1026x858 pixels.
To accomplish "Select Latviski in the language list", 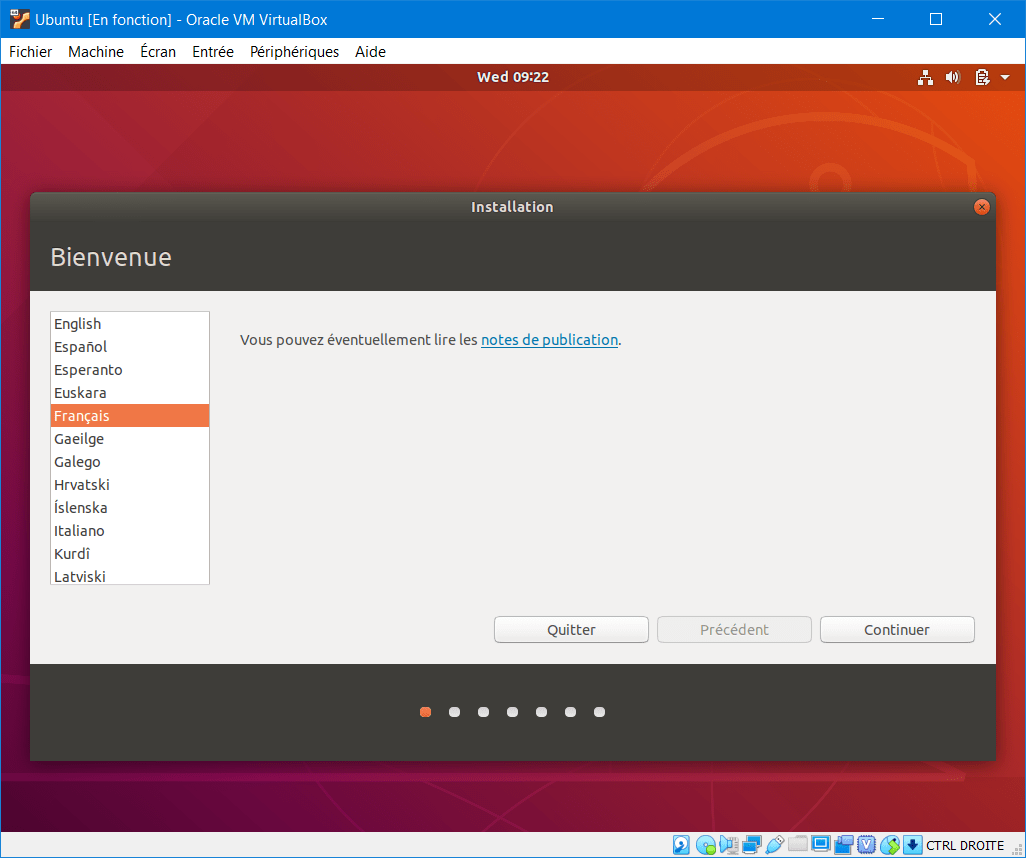I will [x=130, y=575].
